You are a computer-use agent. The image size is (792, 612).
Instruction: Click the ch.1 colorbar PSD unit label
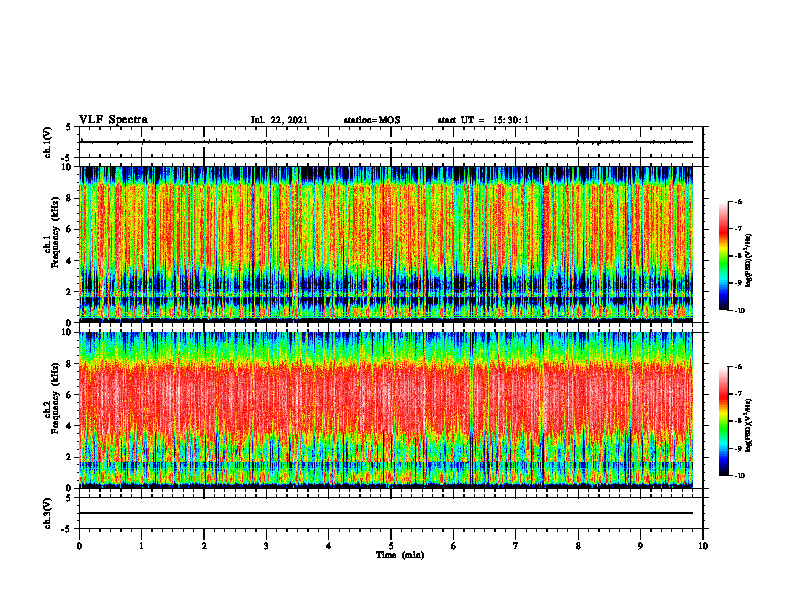click(748, 261)
